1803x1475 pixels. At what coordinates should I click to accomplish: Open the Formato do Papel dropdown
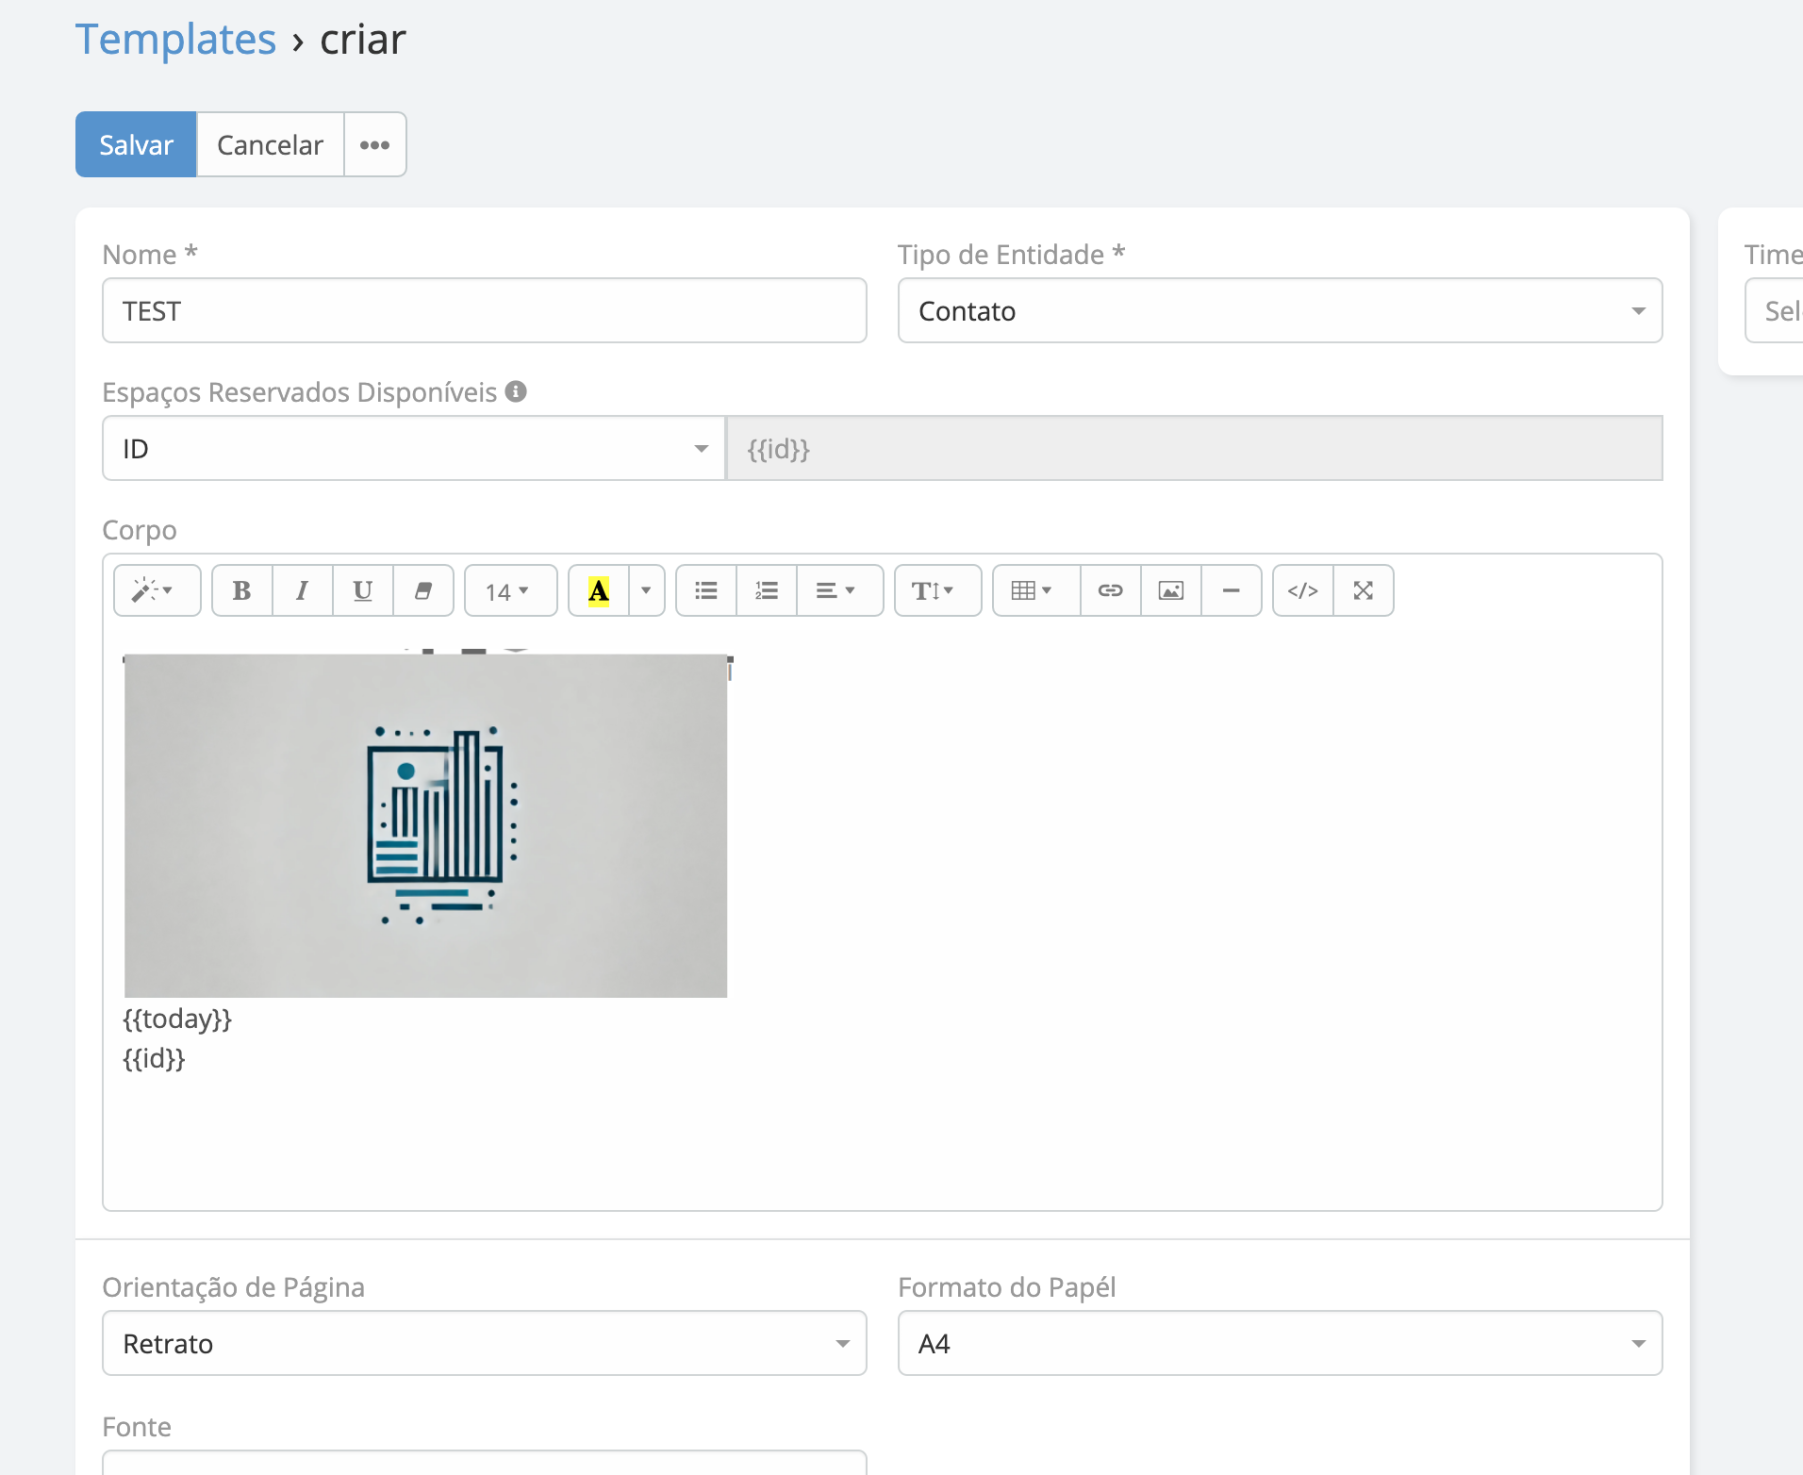1279,1343
